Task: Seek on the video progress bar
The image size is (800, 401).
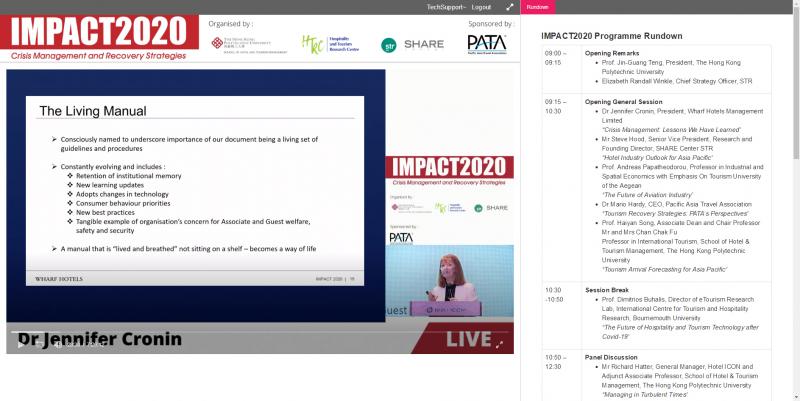Action: pyautogui.click(x=260, y=332)
